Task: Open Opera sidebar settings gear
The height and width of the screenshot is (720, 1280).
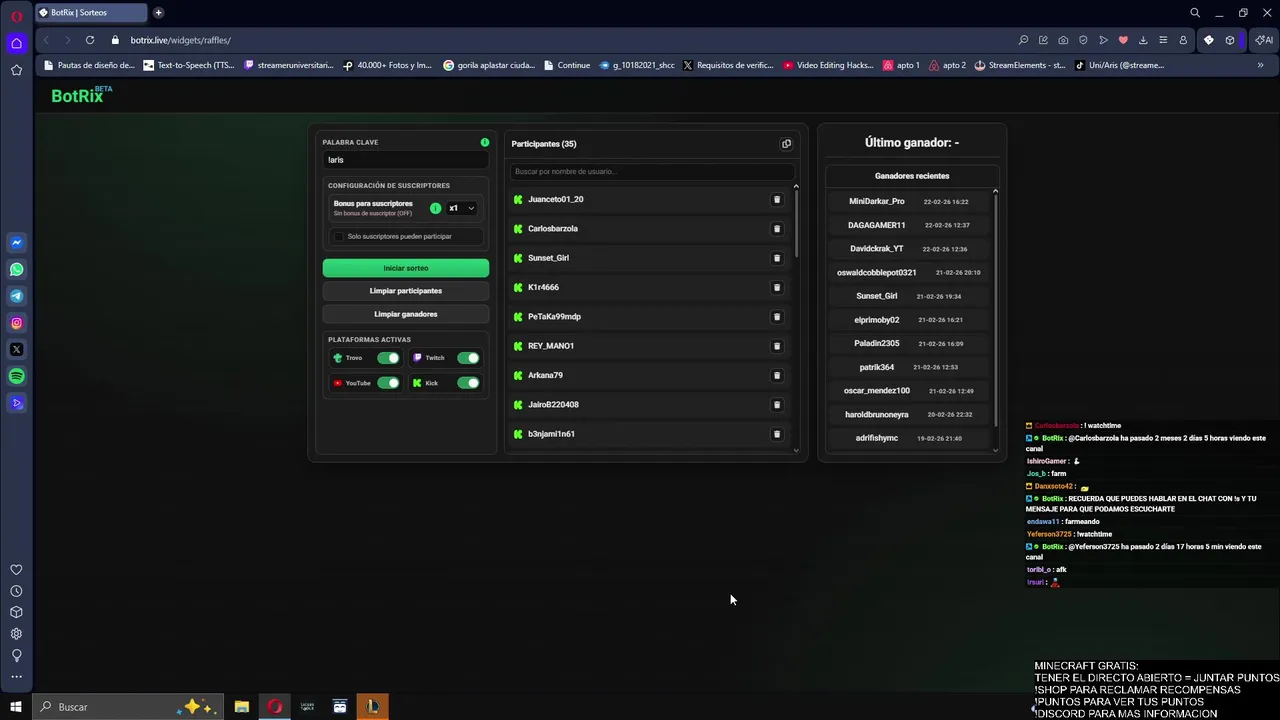Action: click(x=16, y=634)
